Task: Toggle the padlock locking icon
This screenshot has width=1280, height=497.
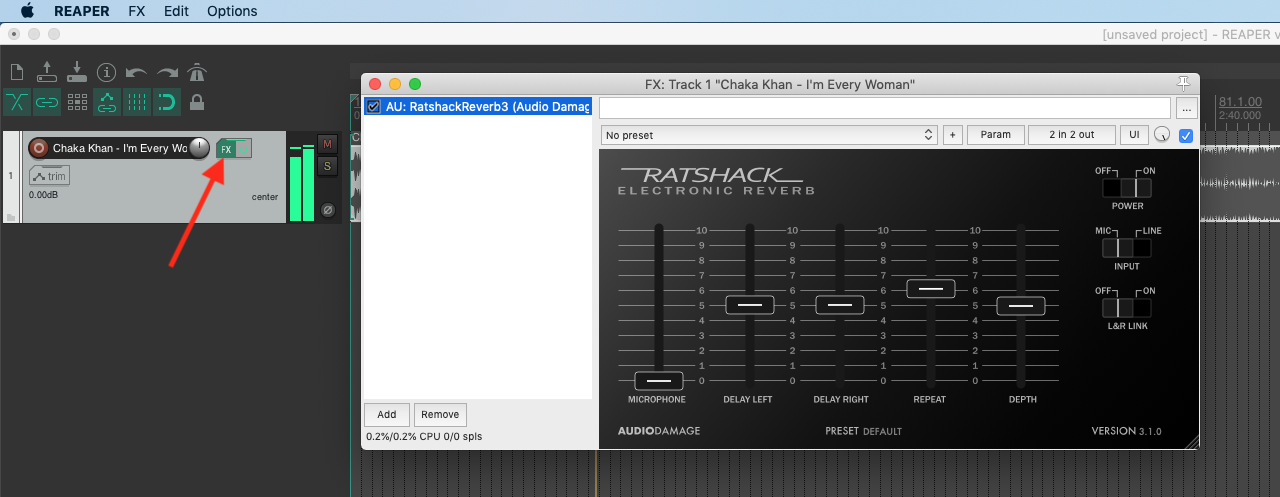Action: 197,101
